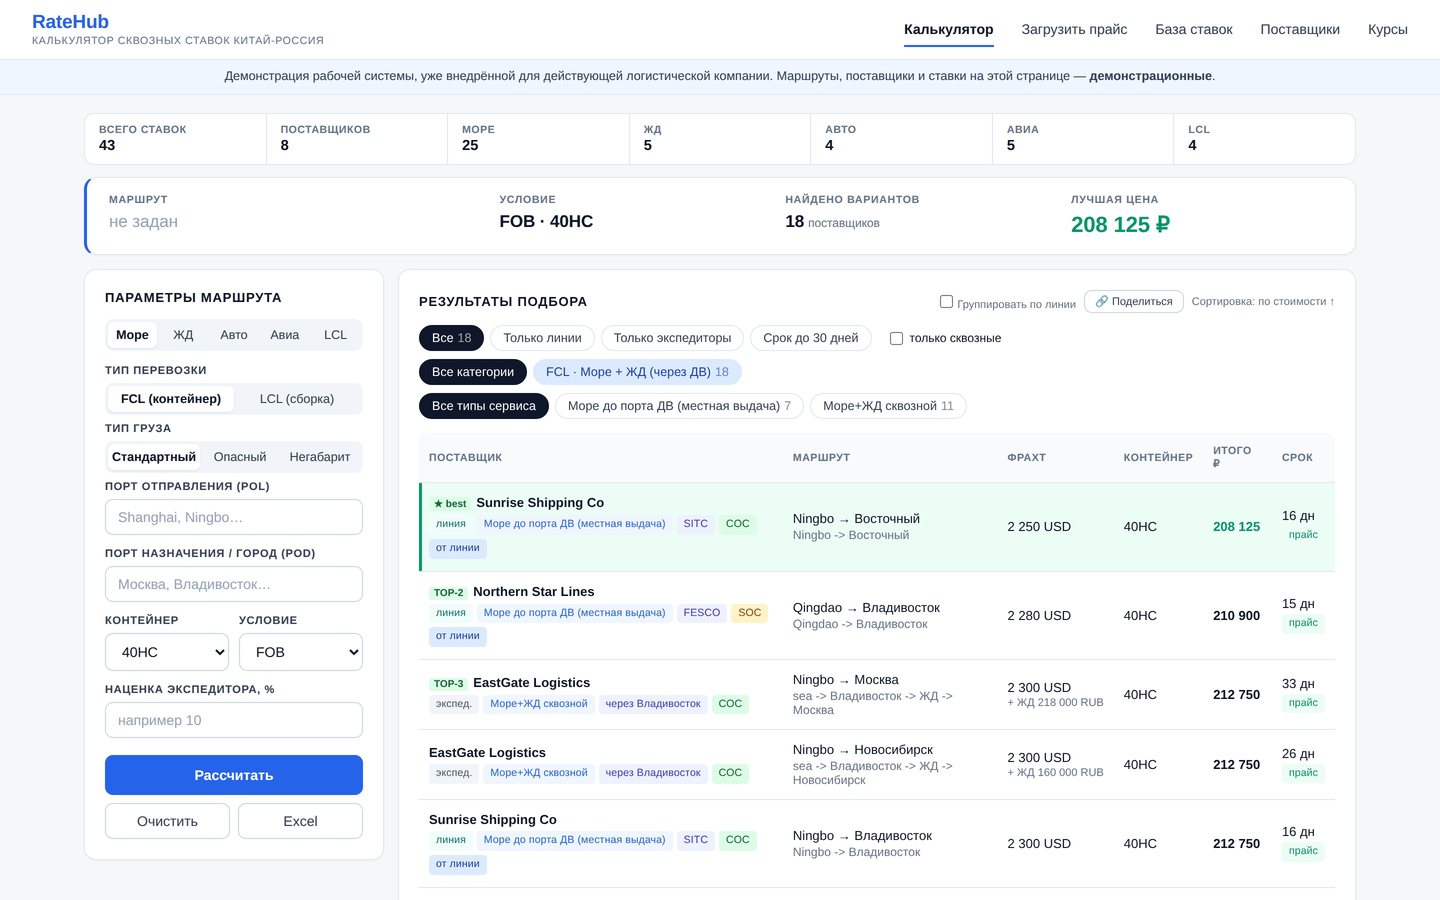This screenshot has height=900, width=1440.
Task: Go to База ставок section
Action: click(x=1193, y=29)
